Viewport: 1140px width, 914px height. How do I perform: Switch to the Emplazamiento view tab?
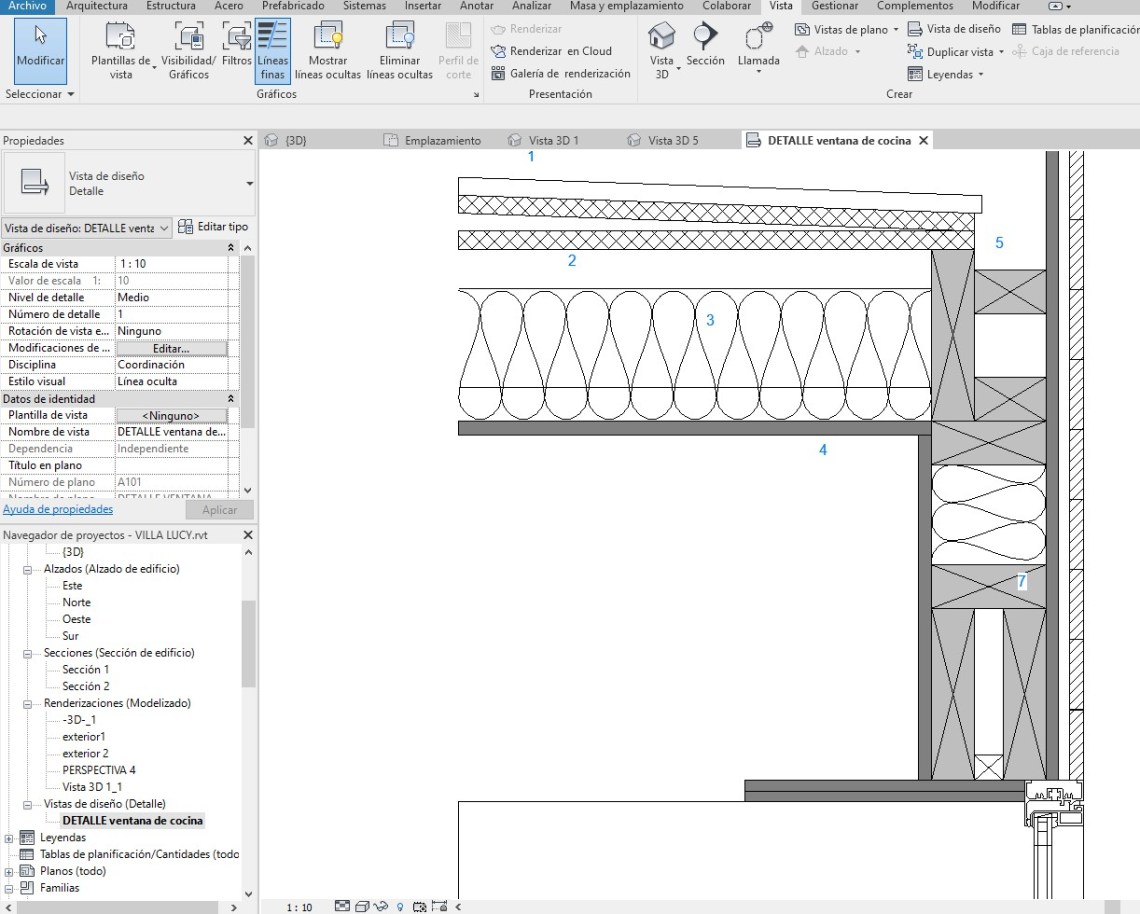pos(441,140)
